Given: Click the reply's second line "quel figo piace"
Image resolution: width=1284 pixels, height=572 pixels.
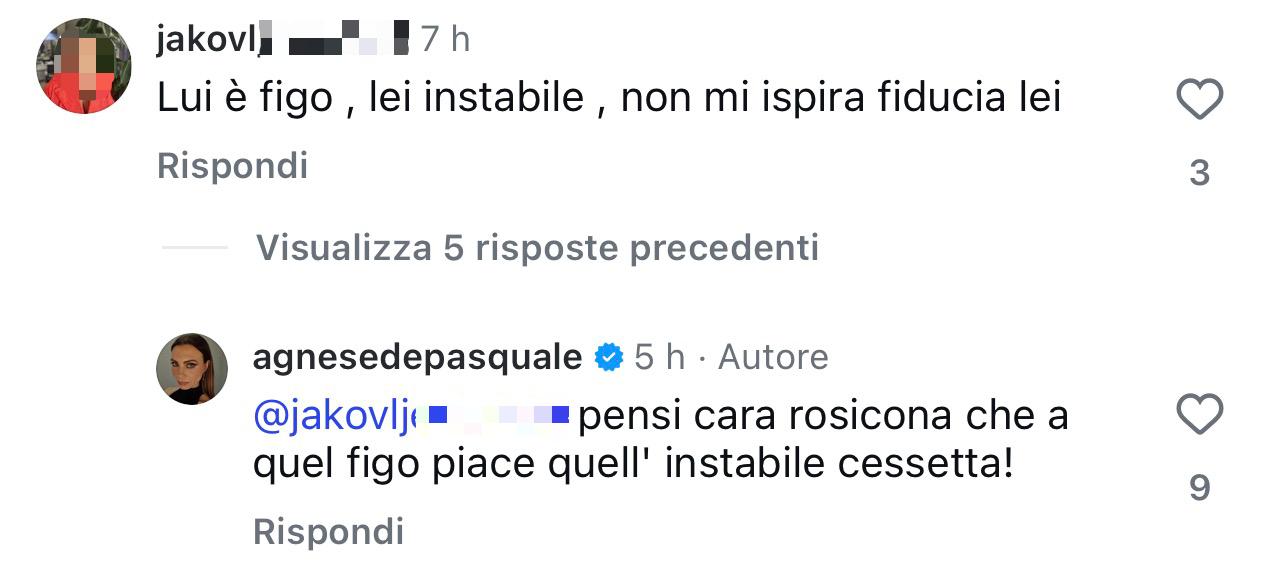Looking at the screenshot, I should (632, 463).
